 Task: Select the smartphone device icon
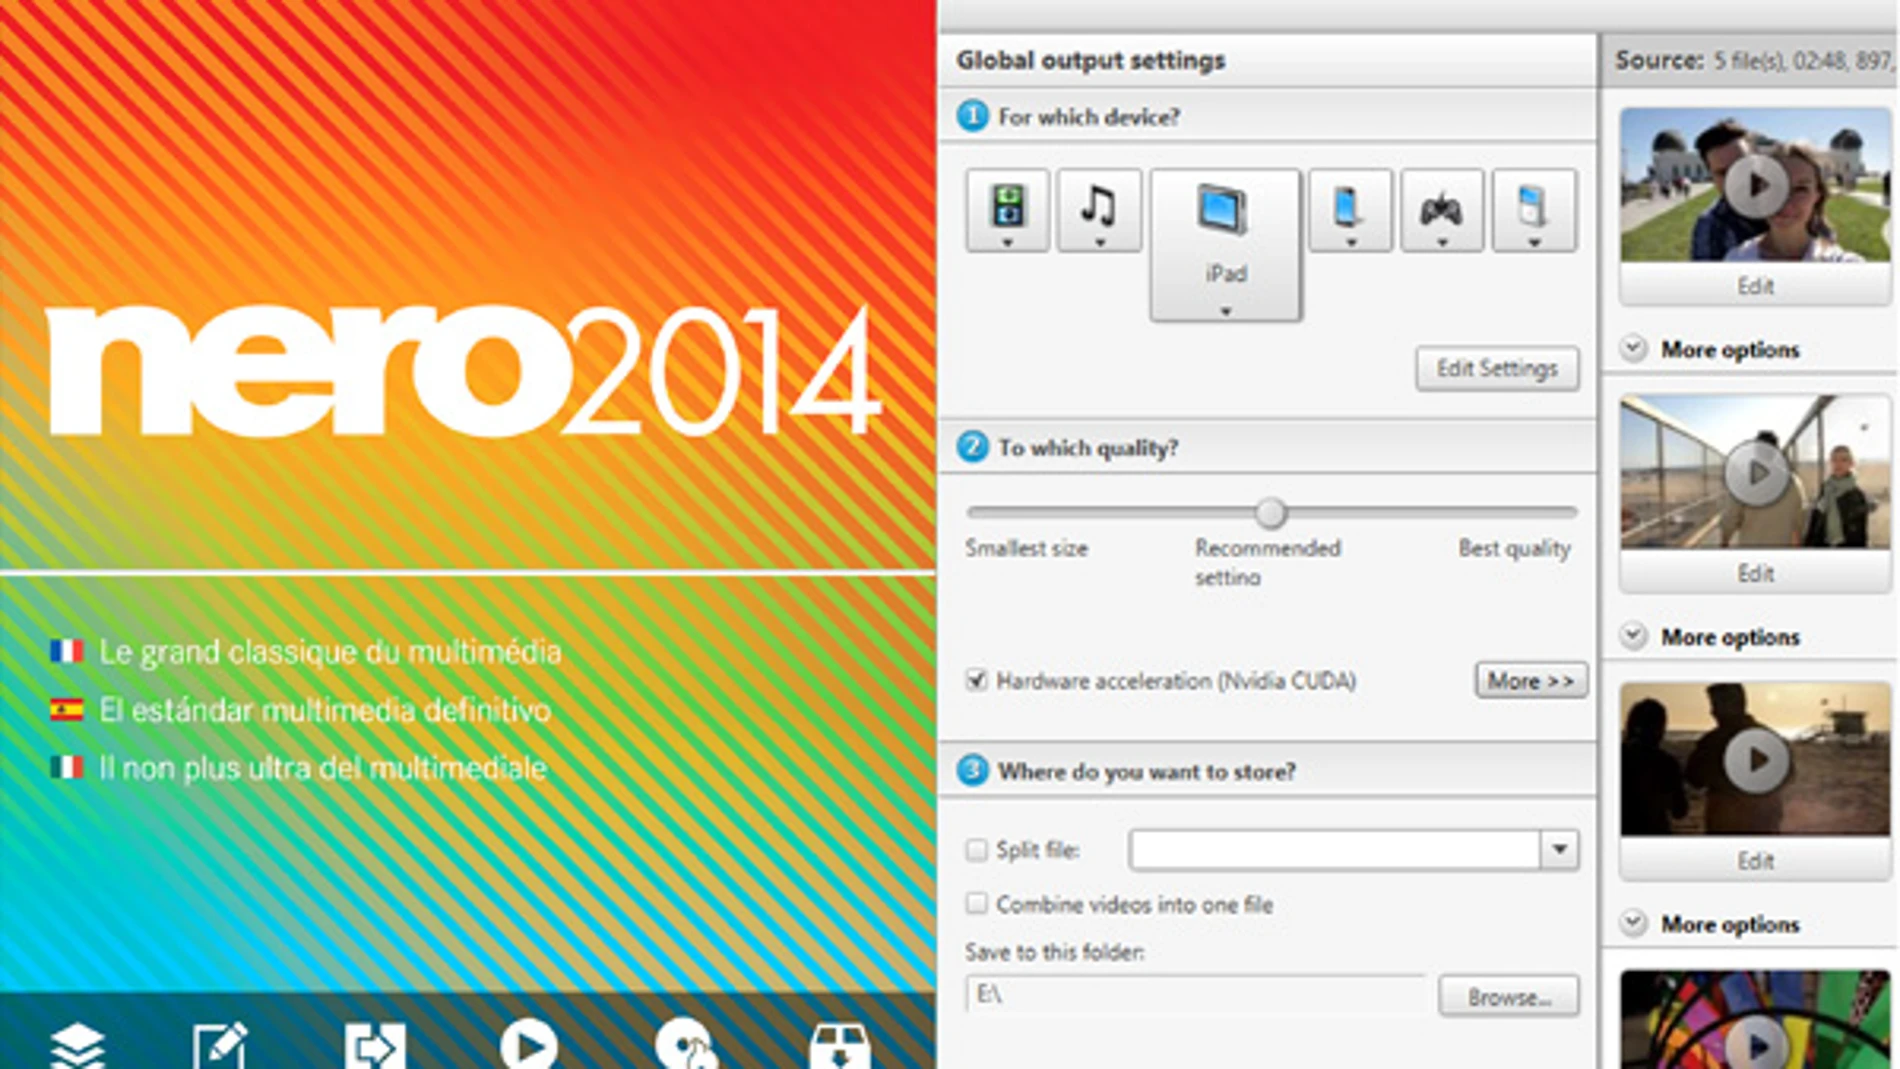point(1350,210)
